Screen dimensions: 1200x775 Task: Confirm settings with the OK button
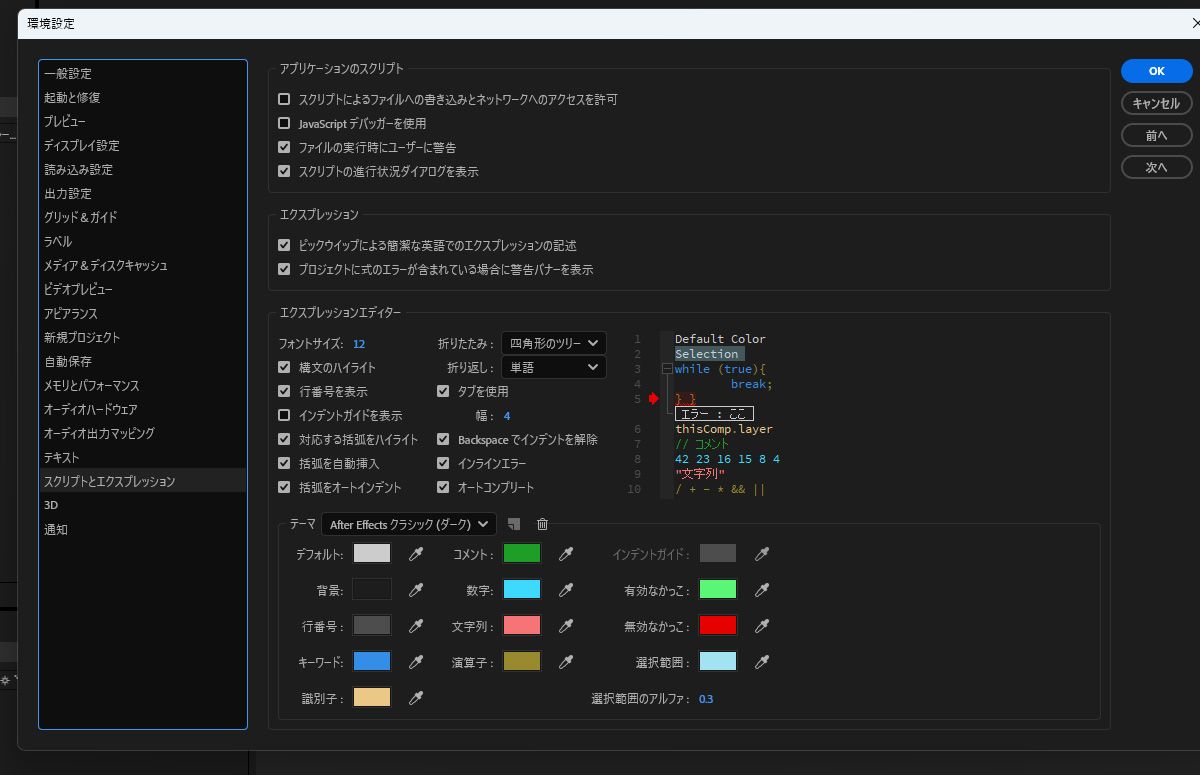(1156, 71)
